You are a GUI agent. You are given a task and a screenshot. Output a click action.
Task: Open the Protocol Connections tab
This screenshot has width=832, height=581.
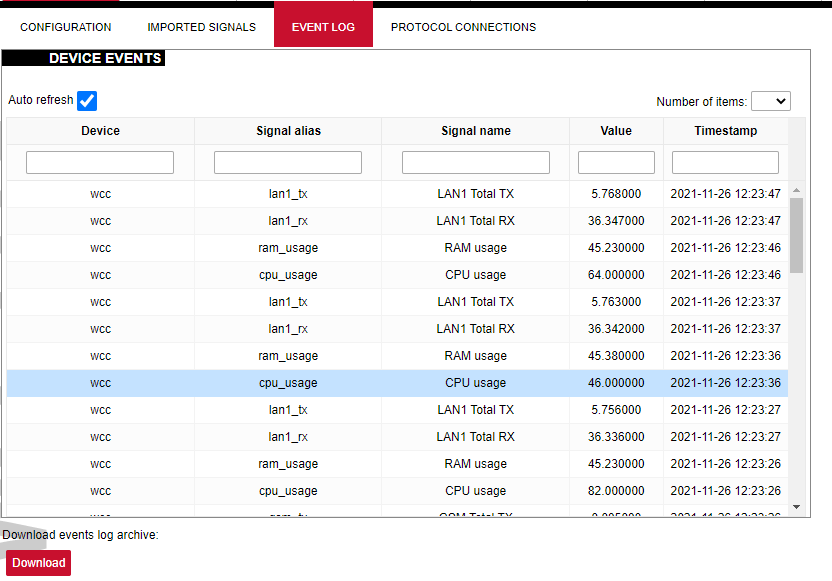point(463,27)
